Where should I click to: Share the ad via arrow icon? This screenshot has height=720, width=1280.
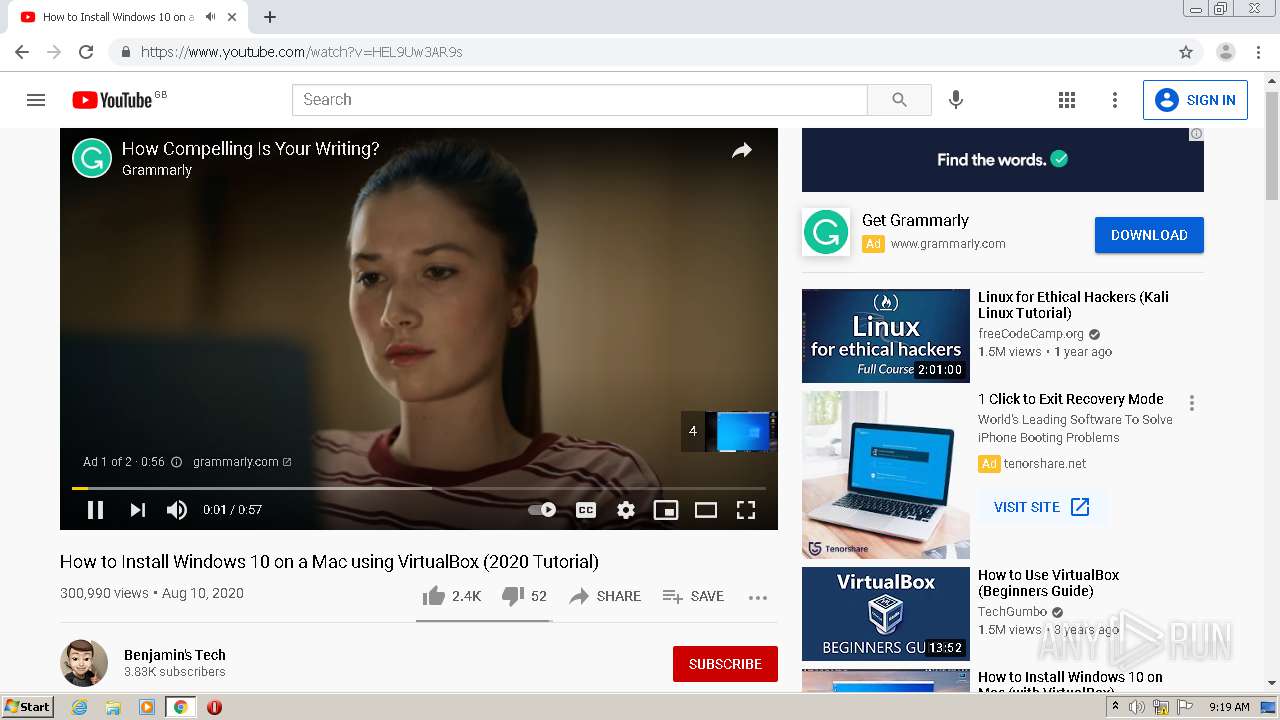point(741,151)
